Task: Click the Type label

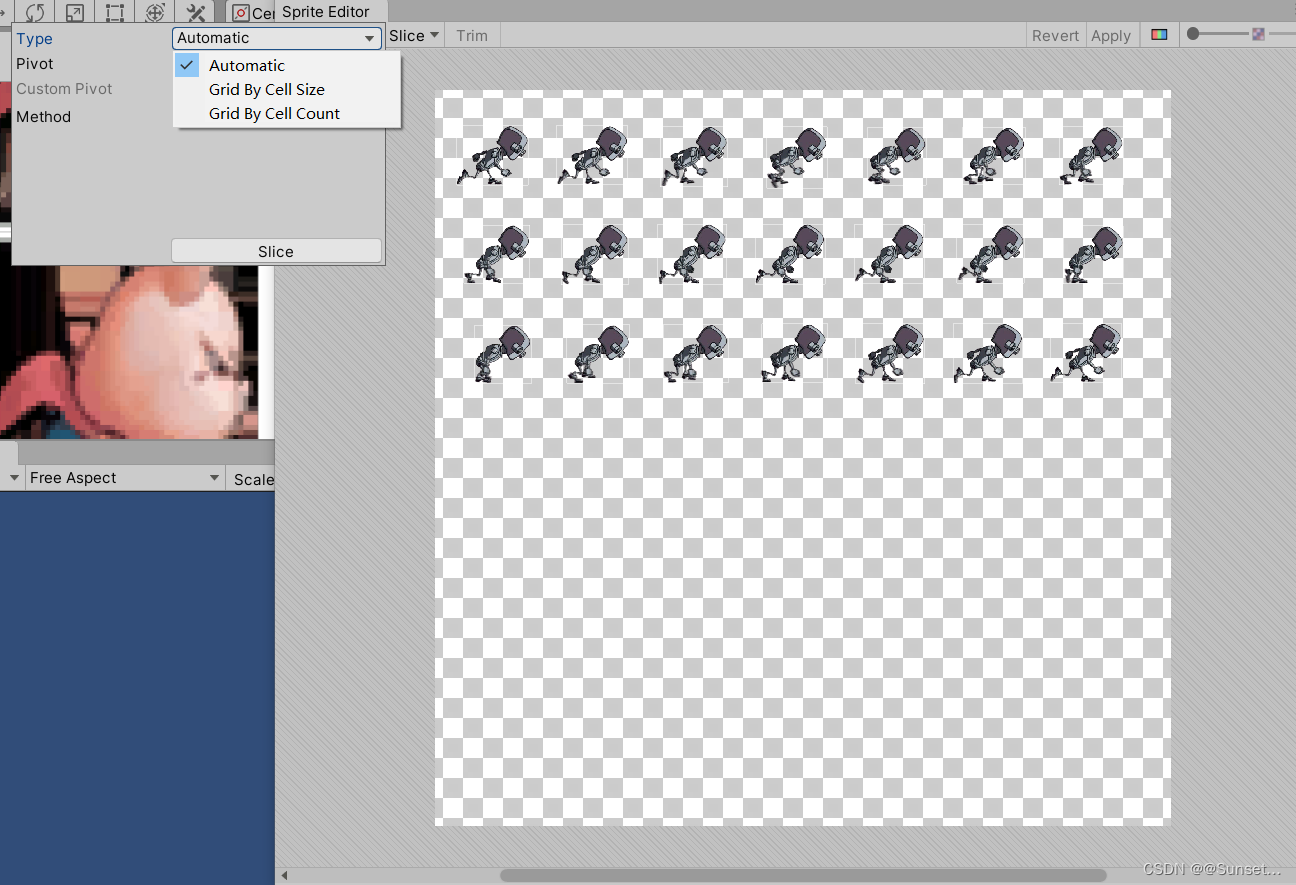Action: (x=34, y=39)
